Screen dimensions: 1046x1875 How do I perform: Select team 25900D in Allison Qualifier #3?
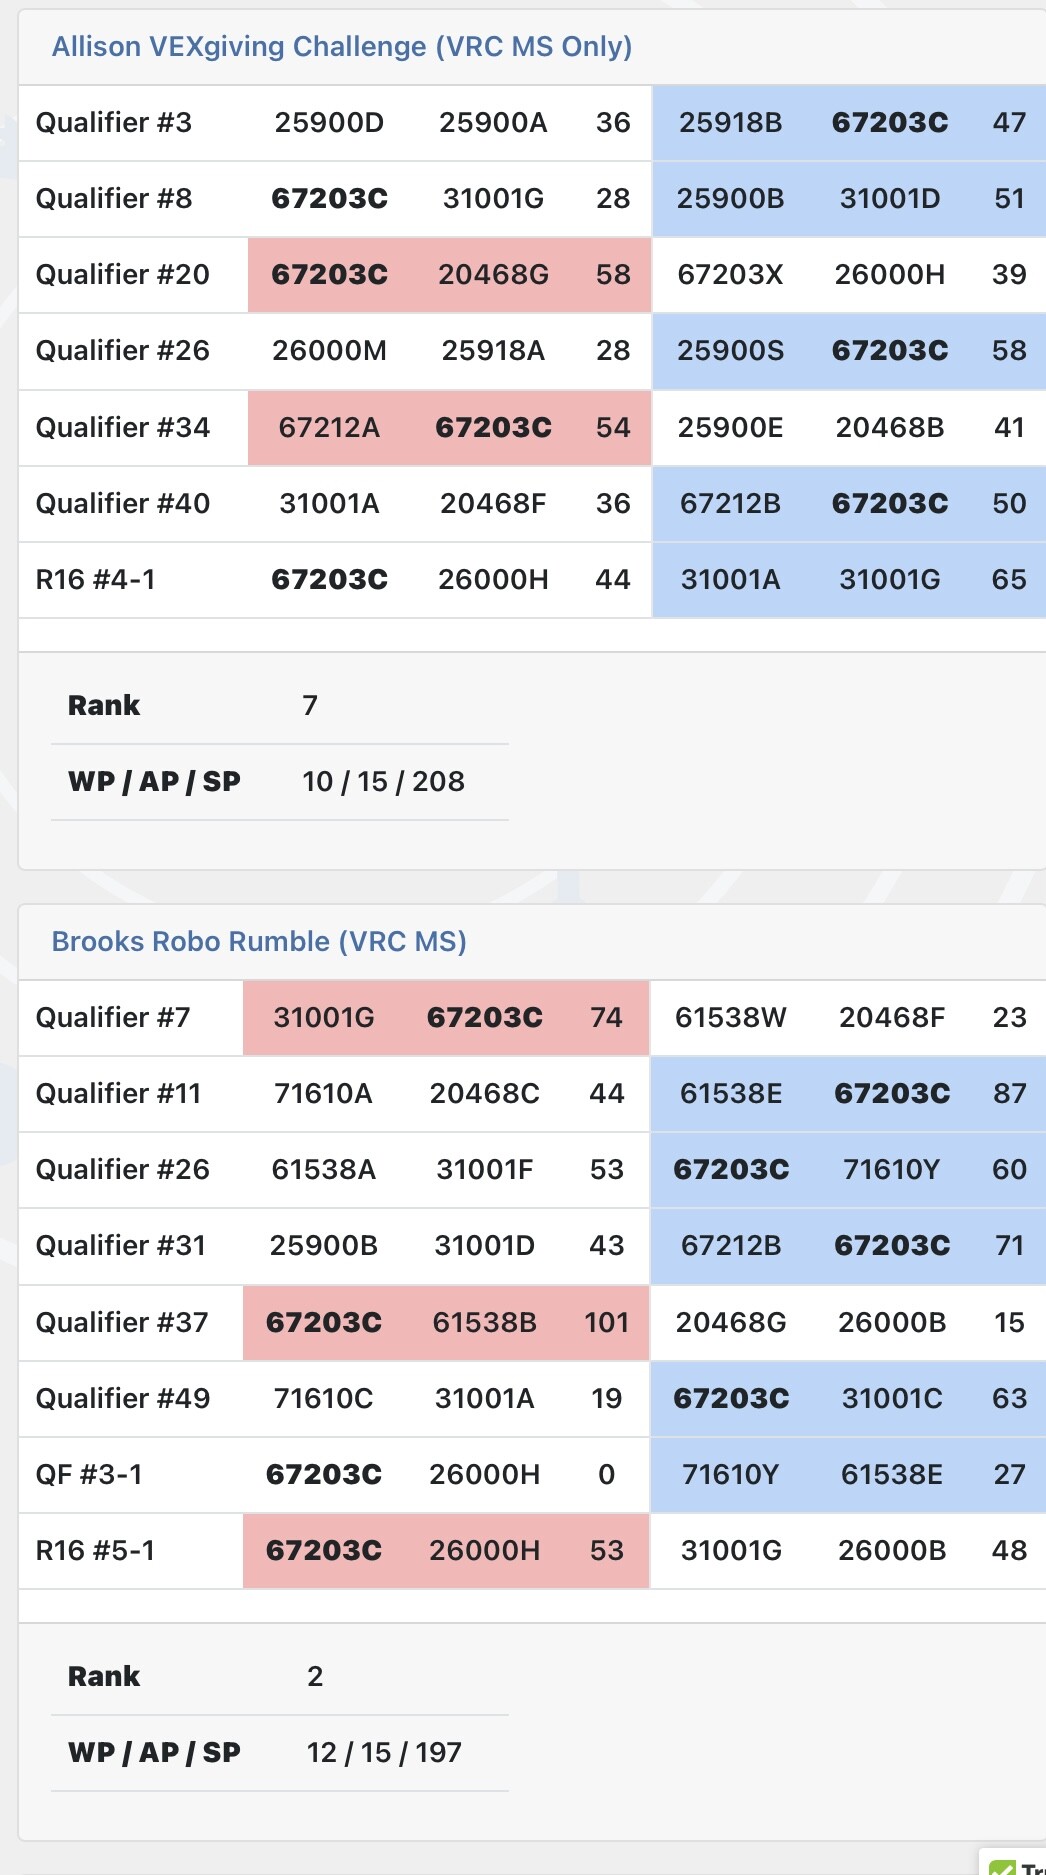[329, 123]
